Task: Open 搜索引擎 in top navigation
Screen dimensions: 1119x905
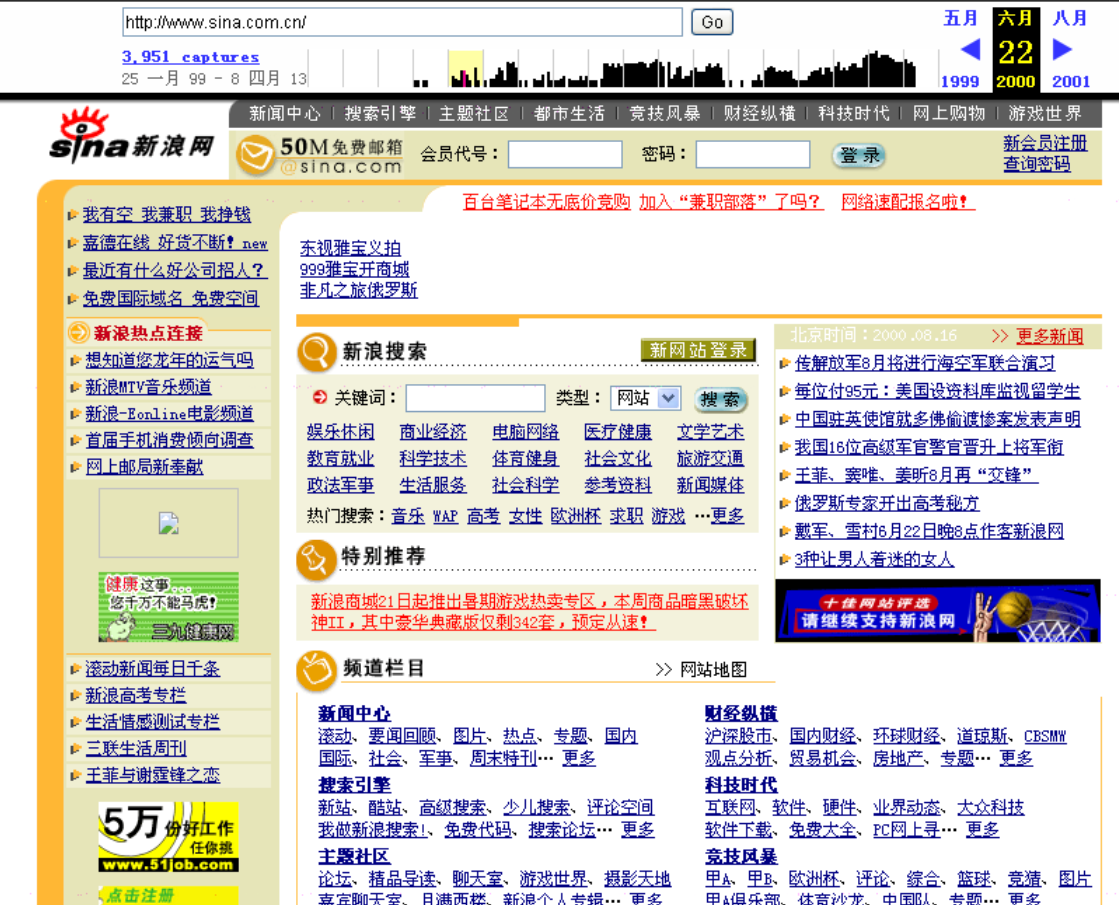Action: point(380,113)
